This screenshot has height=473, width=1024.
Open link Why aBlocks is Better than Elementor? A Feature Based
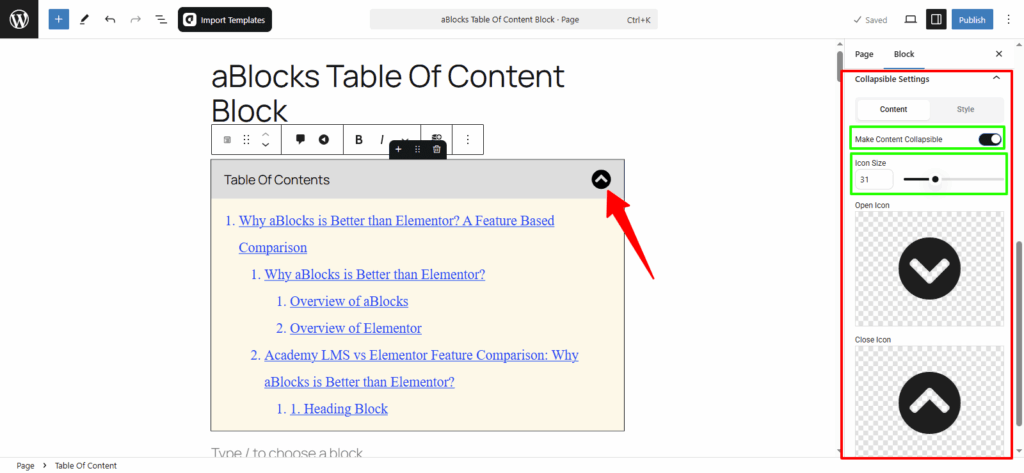coord(396,221)
